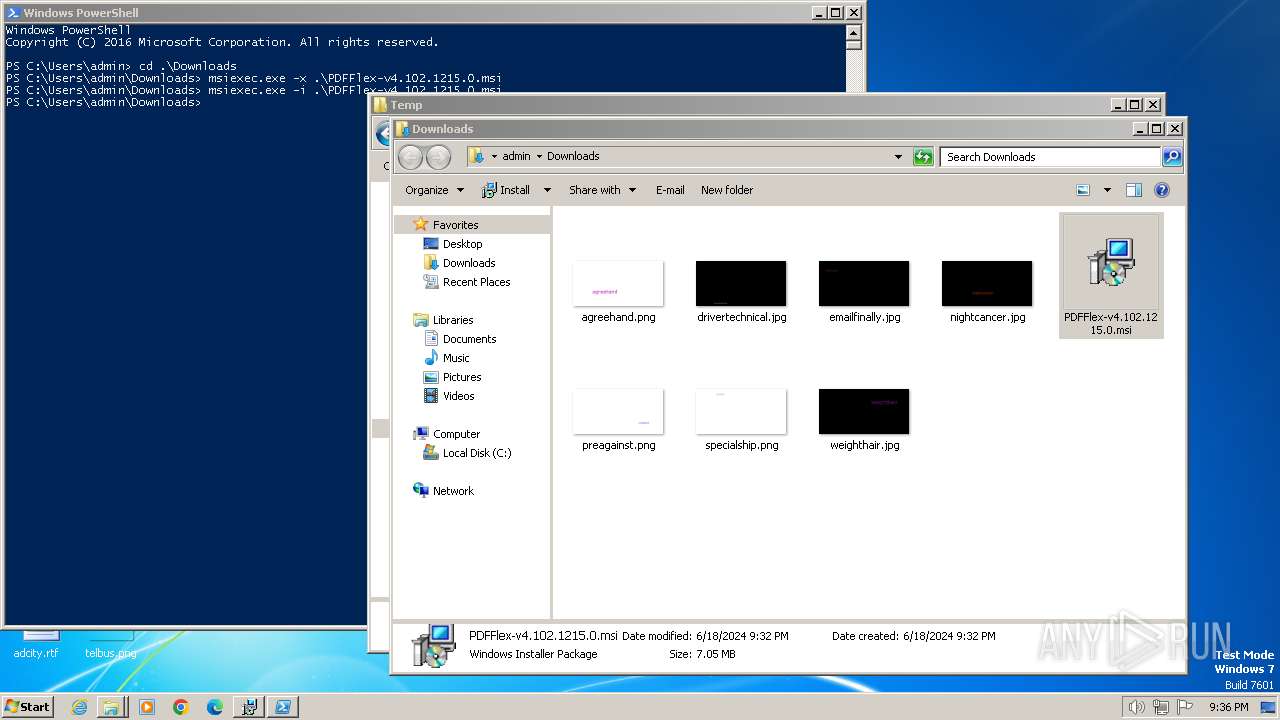Open the Organize menu
The image size is (1280, 720).
click(434, 190)
